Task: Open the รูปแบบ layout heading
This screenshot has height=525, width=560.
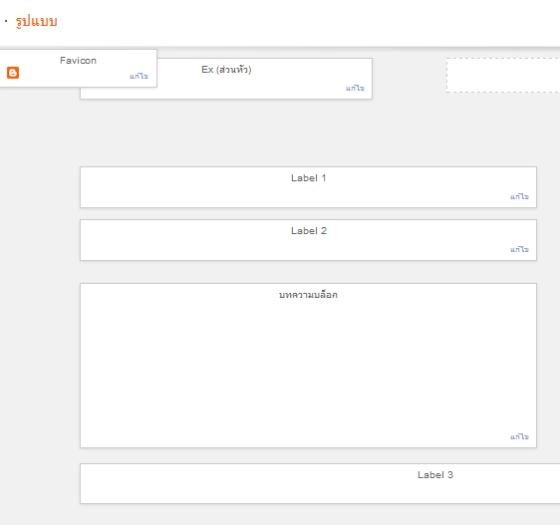Action: [36, 21]
